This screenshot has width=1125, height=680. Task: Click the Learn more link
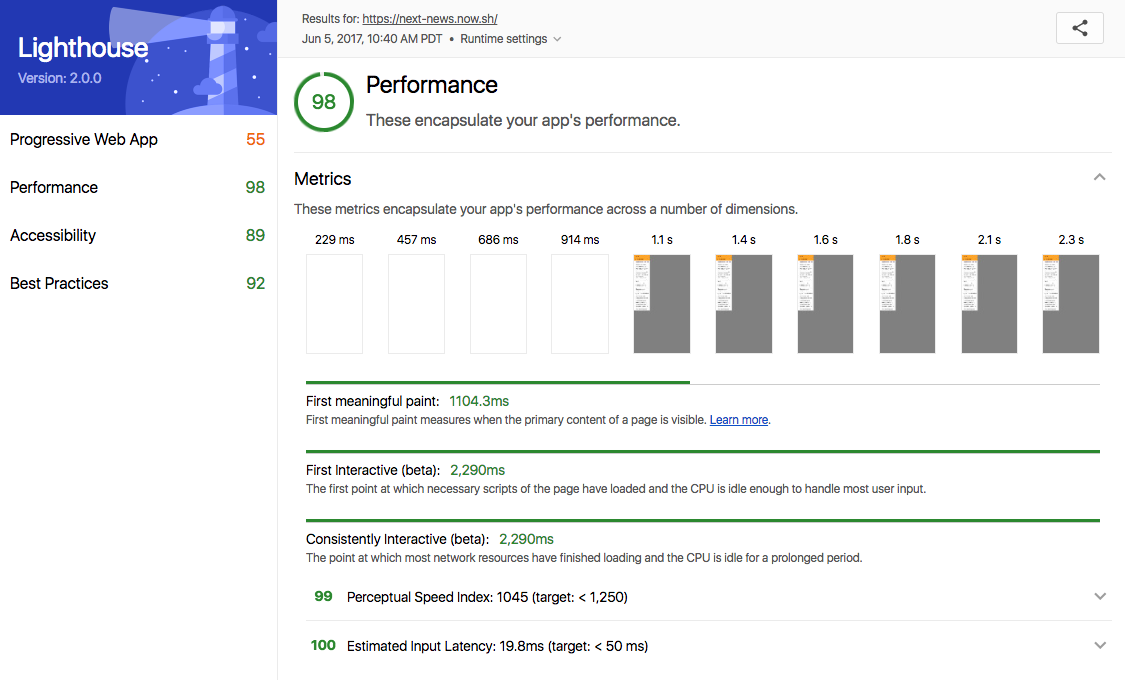[739, 420]
